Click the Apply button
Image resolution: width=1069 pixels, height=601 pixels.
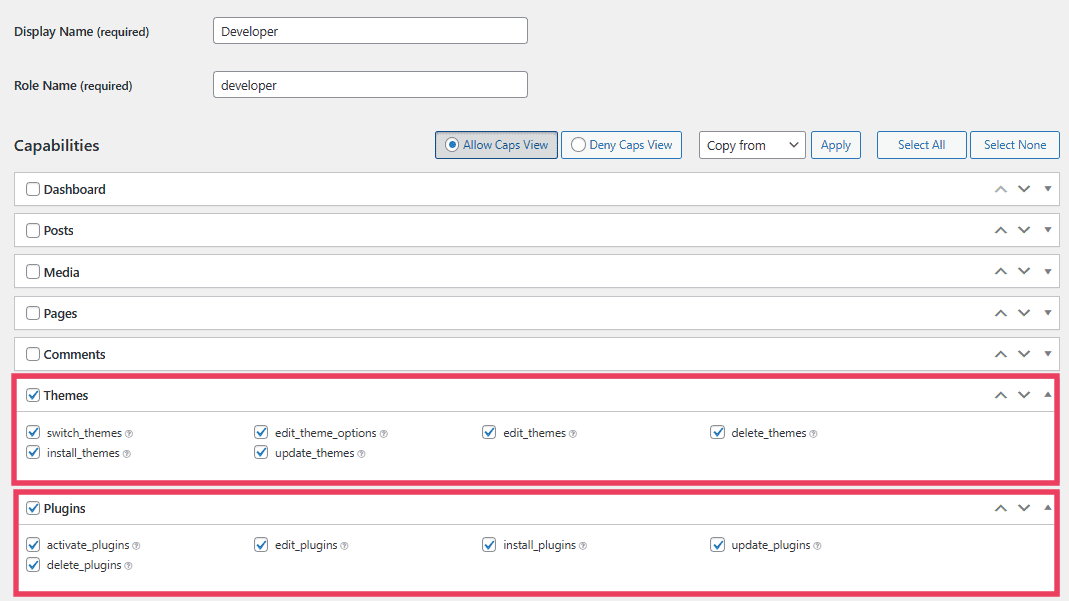pos(836,144)
